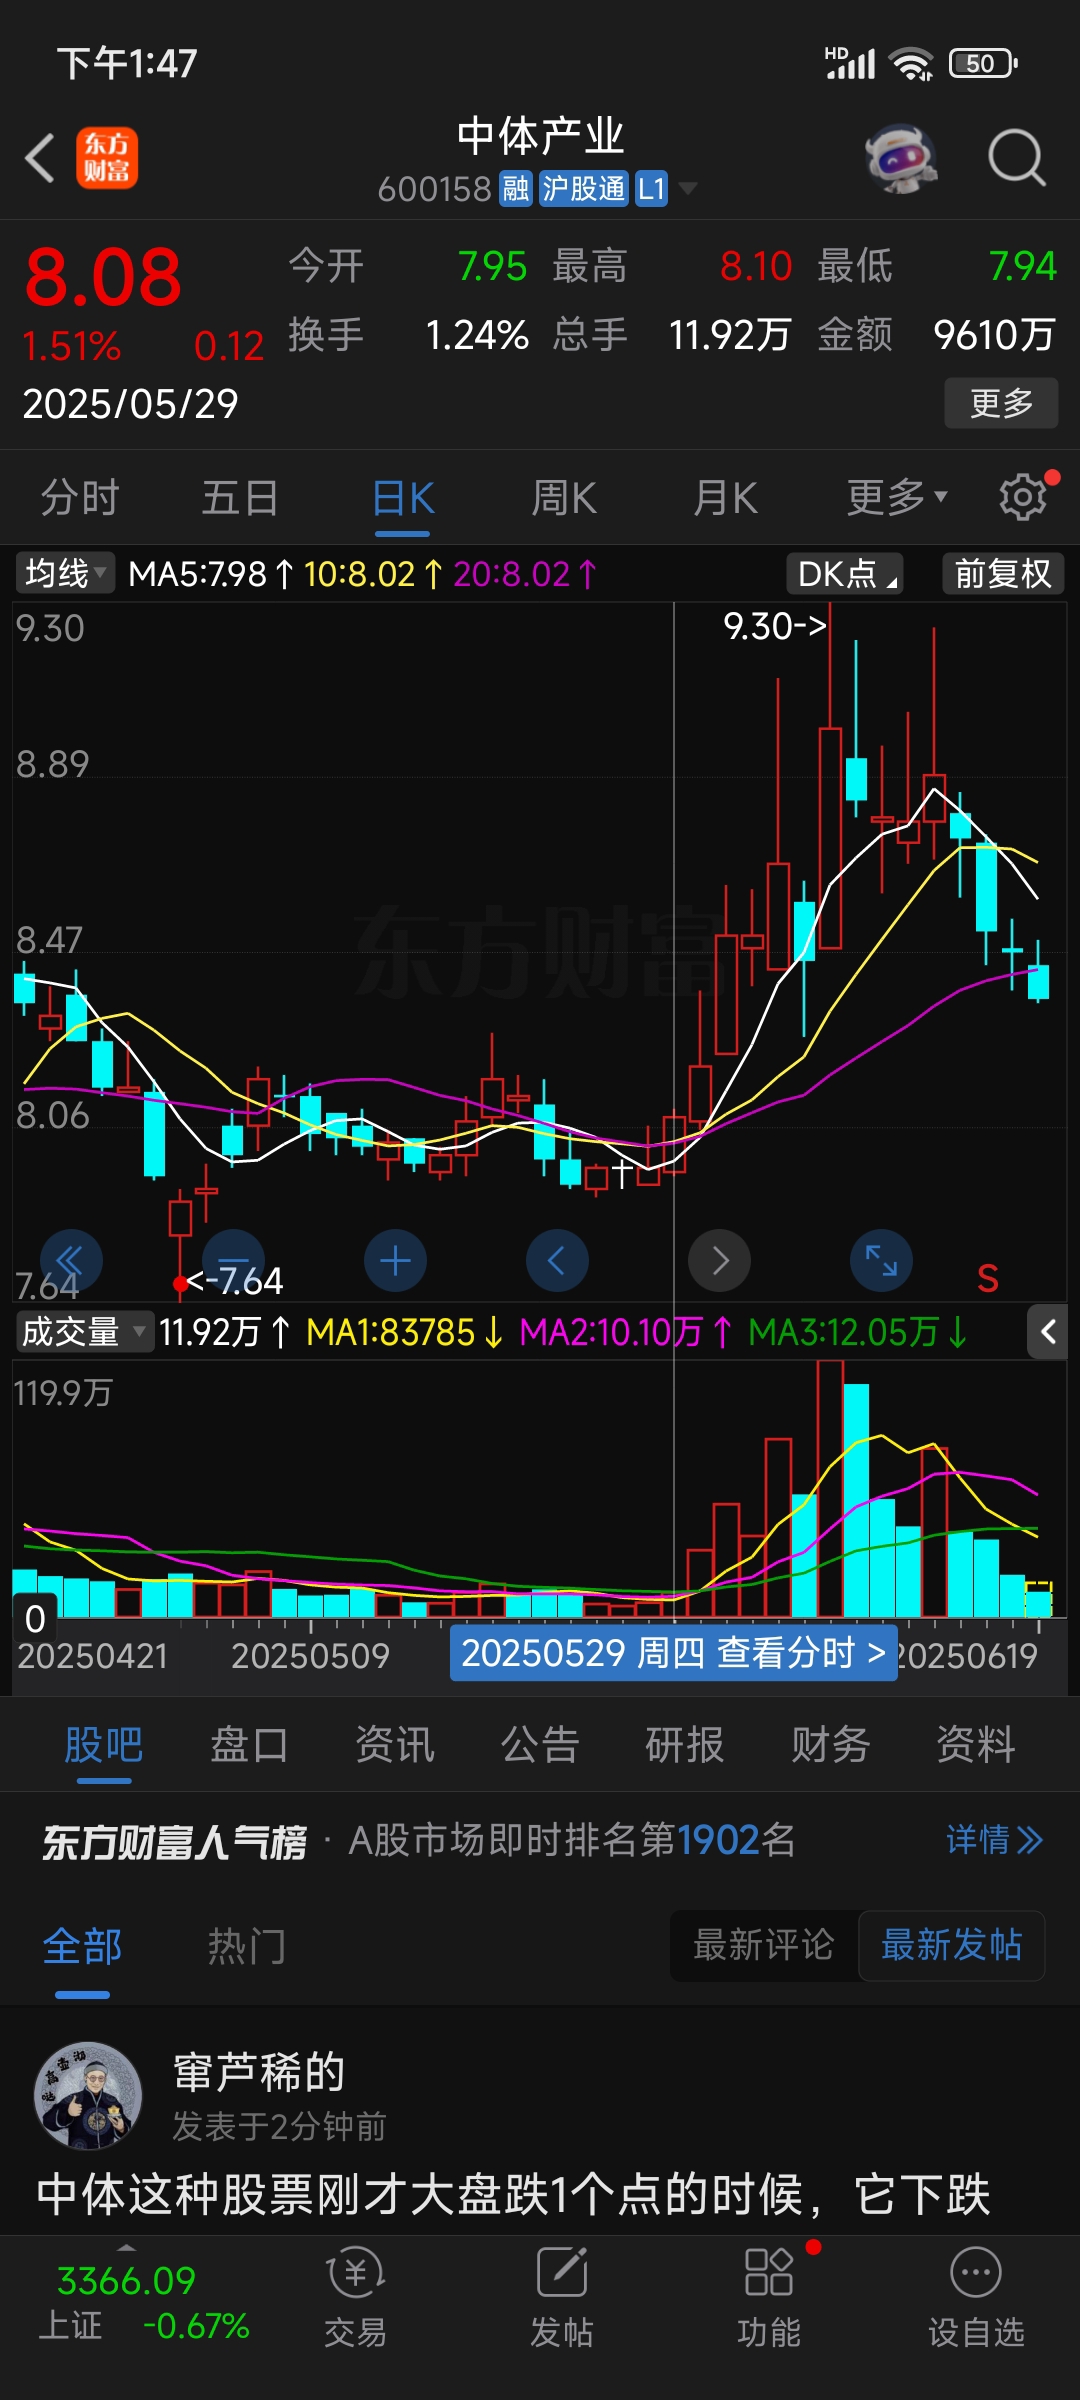Select the 日K tab
Image resolution: width=1080 pixels, height=2400 pixels.
pyautogui.click(x=403, y=497)
